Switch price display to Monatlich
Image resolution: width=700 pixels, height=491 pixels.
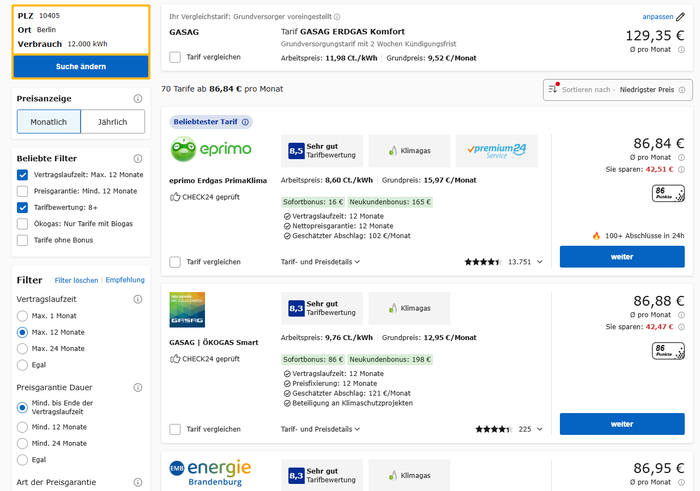pos(49,122)
